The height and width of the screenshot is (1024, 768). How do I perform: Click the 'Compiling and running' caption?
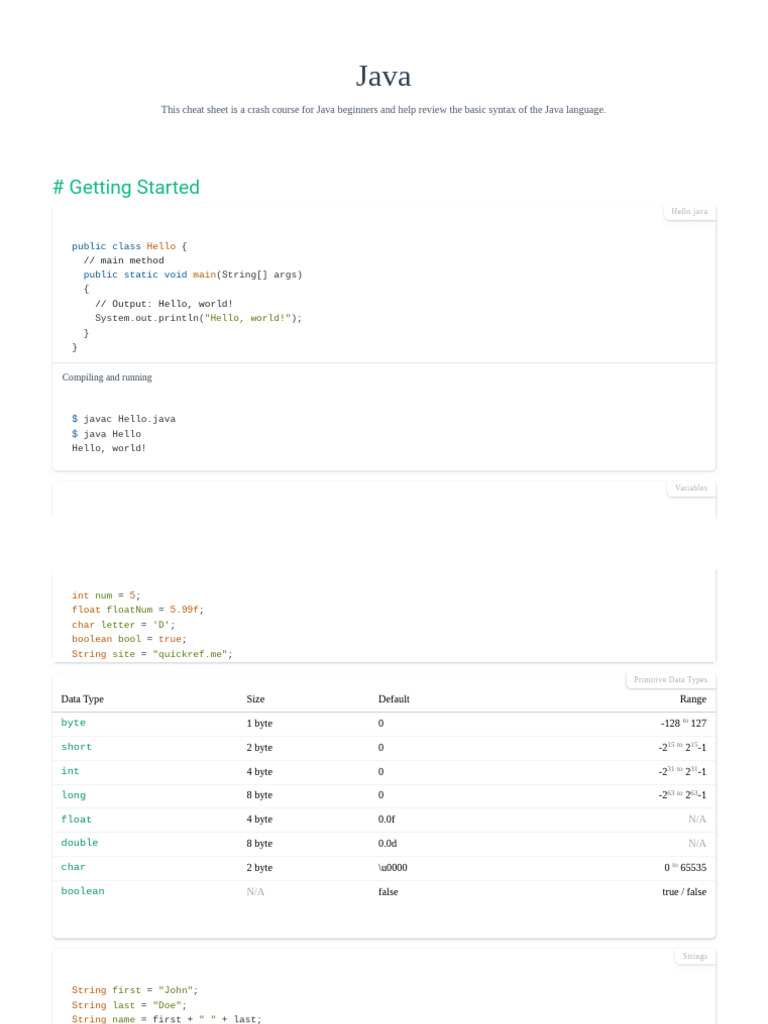[107, 377]
